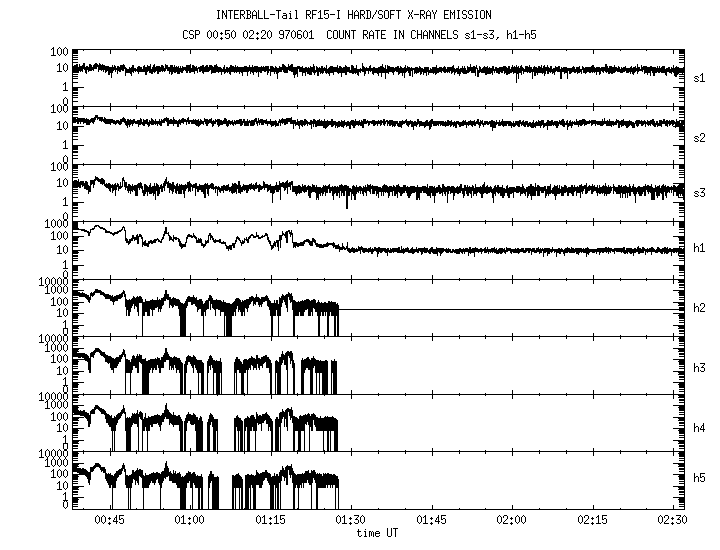Click the s1 channel label

point(699,79)
